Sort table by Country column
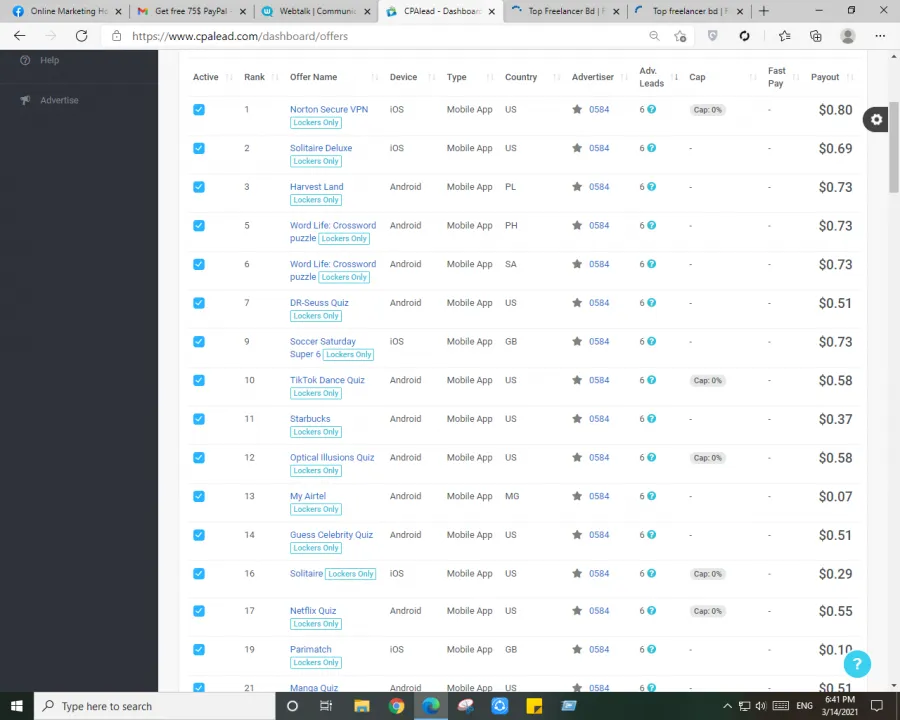This screenshot has height=720, width=900. (521, 77)
